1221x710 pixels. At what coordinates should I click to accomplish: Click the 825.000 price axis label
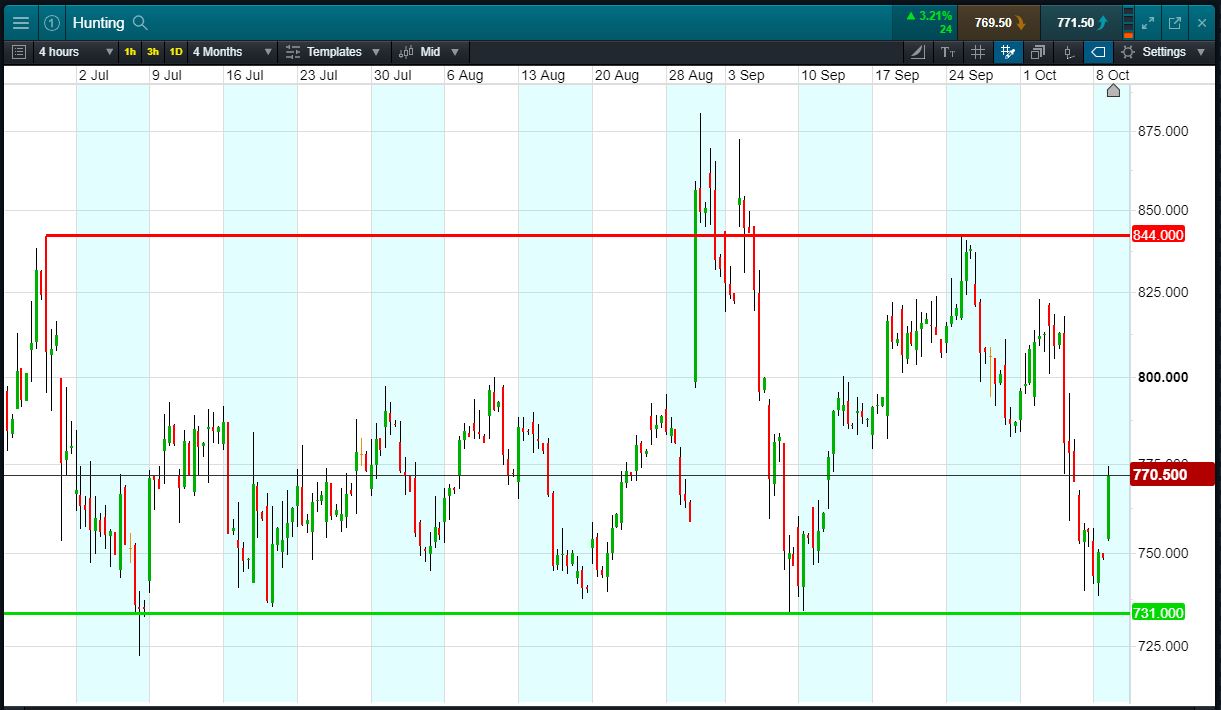tap(1162, 292)
